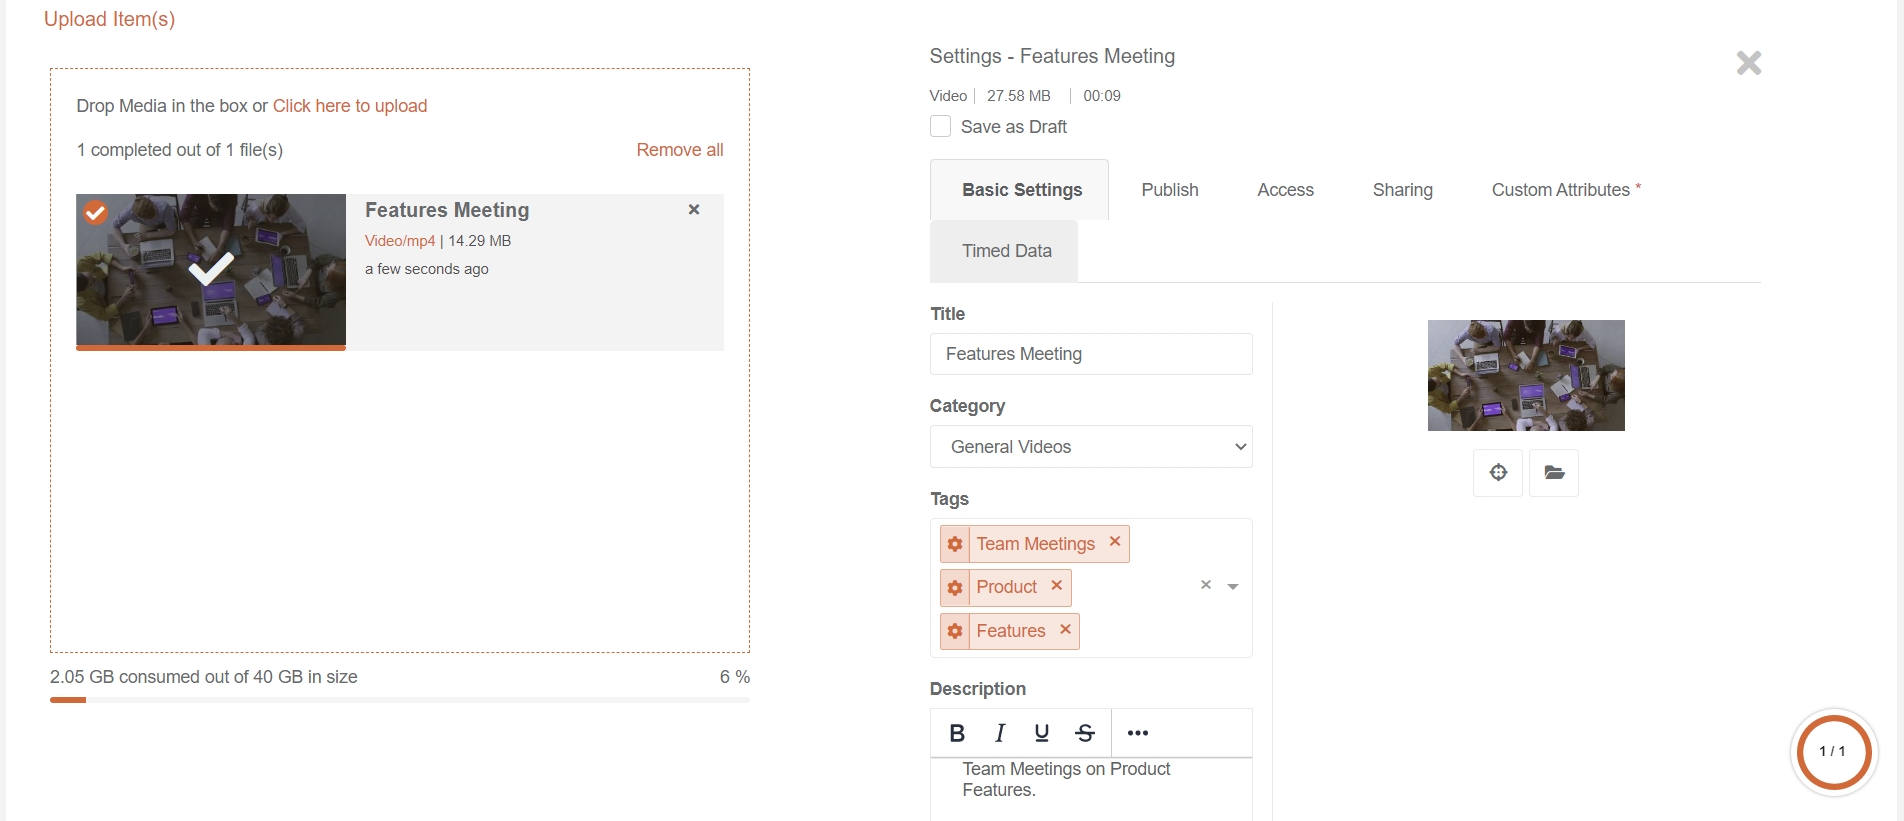
Task: Open the Timed Data tab
Action: click(1006, 251)
